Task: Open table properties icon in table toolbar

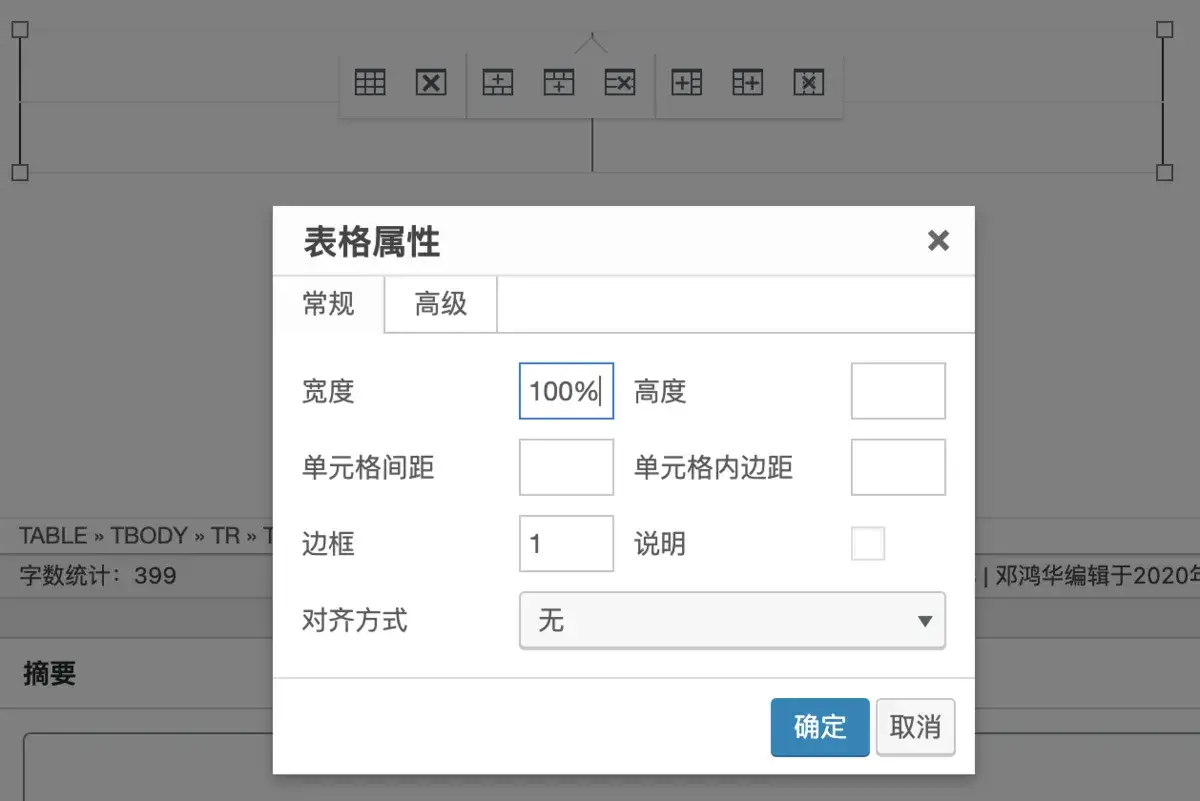Action: [x=370, y=83]
